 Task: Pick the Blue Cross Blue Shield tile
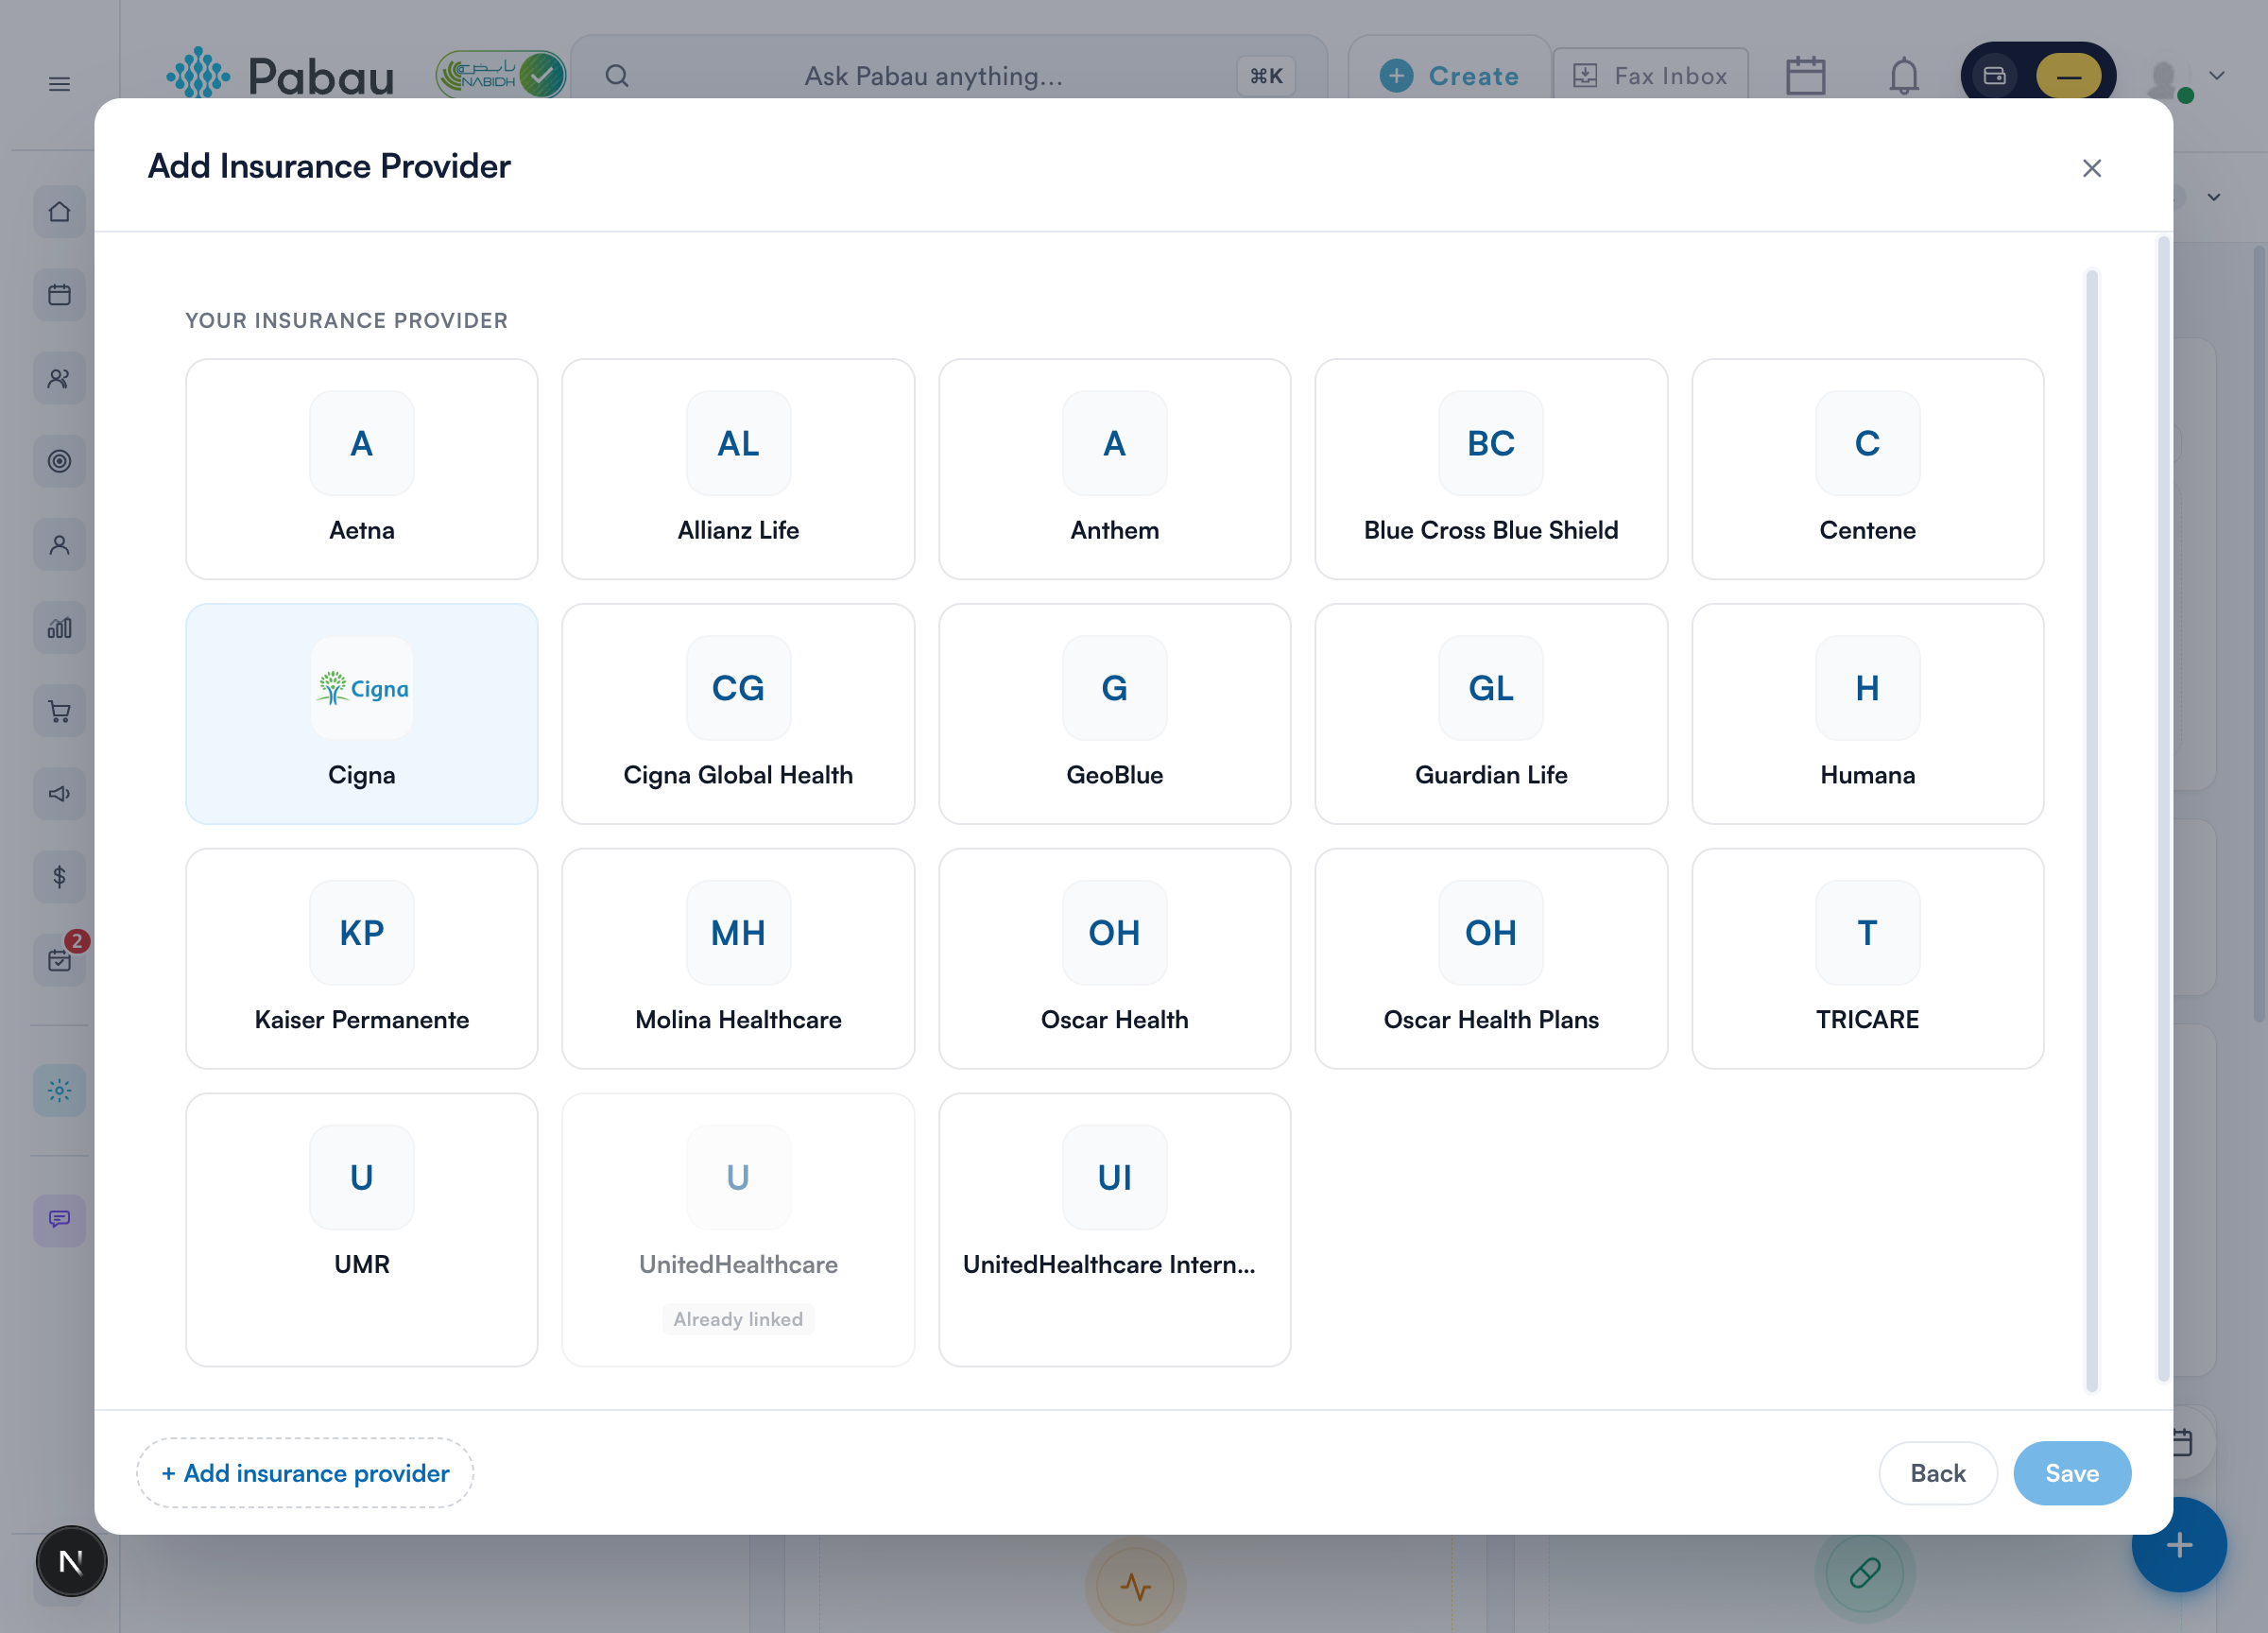point(1490,469)
